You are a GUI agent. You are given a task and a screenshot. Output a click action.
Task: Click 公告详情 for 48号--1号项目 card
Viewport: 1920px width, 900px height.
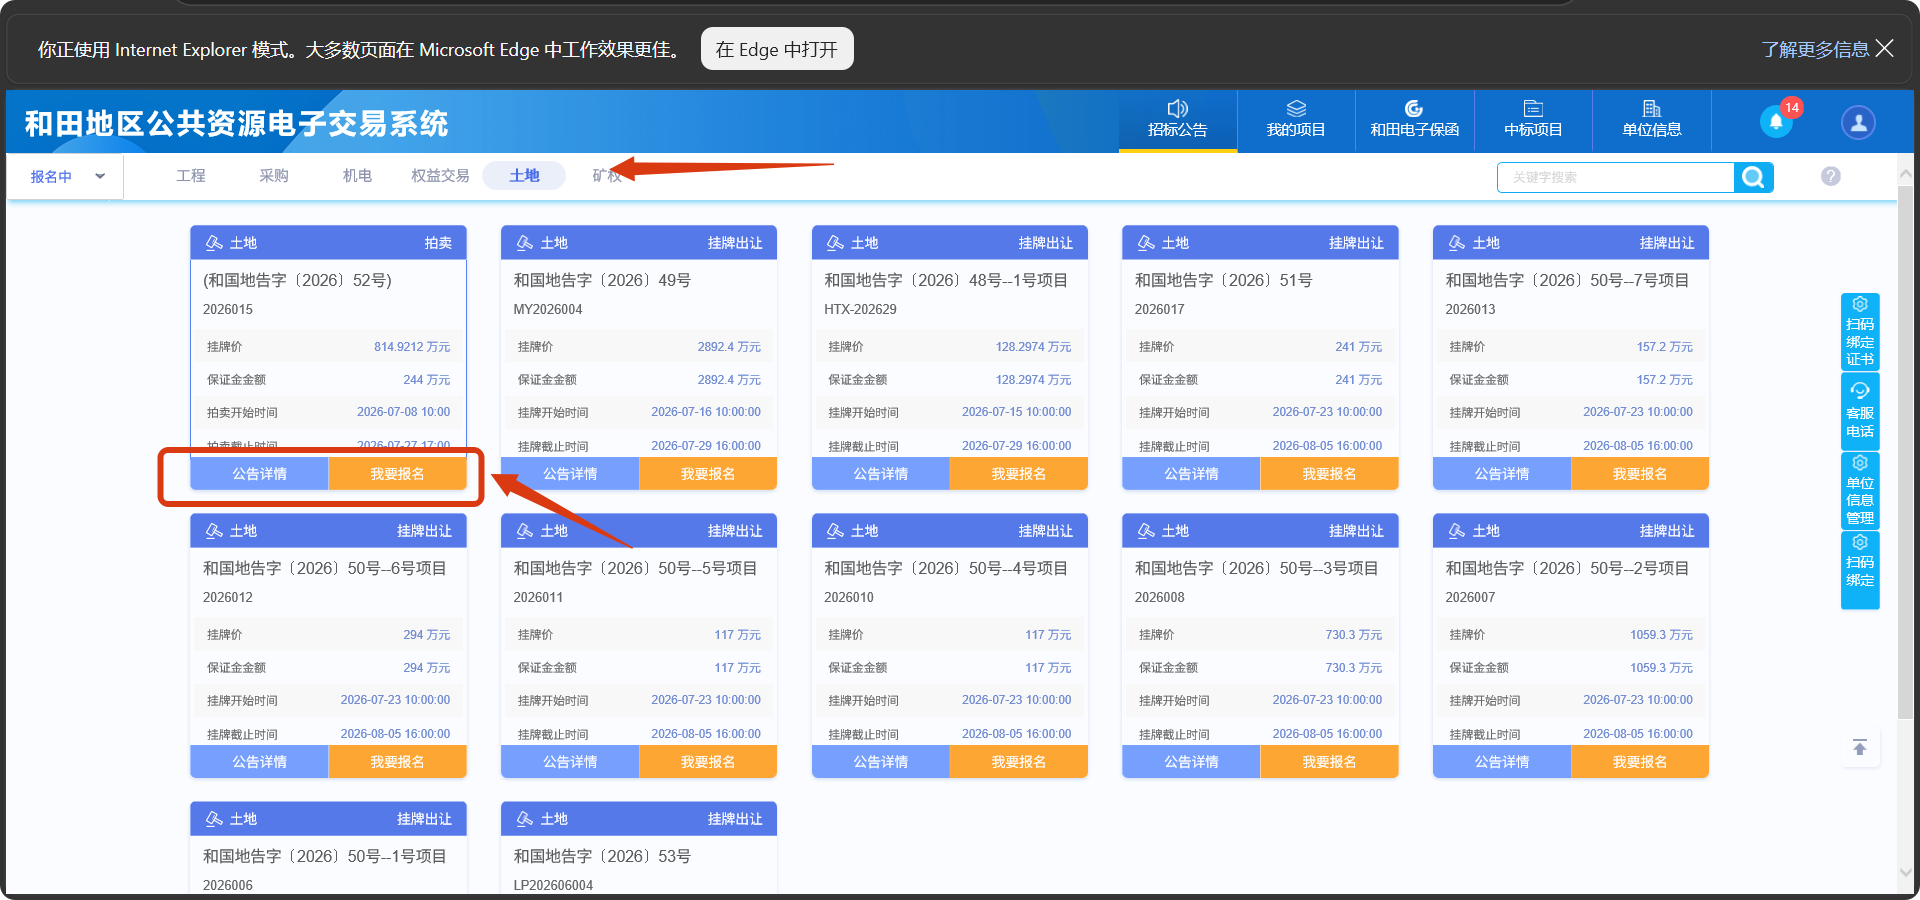(881, 474)
